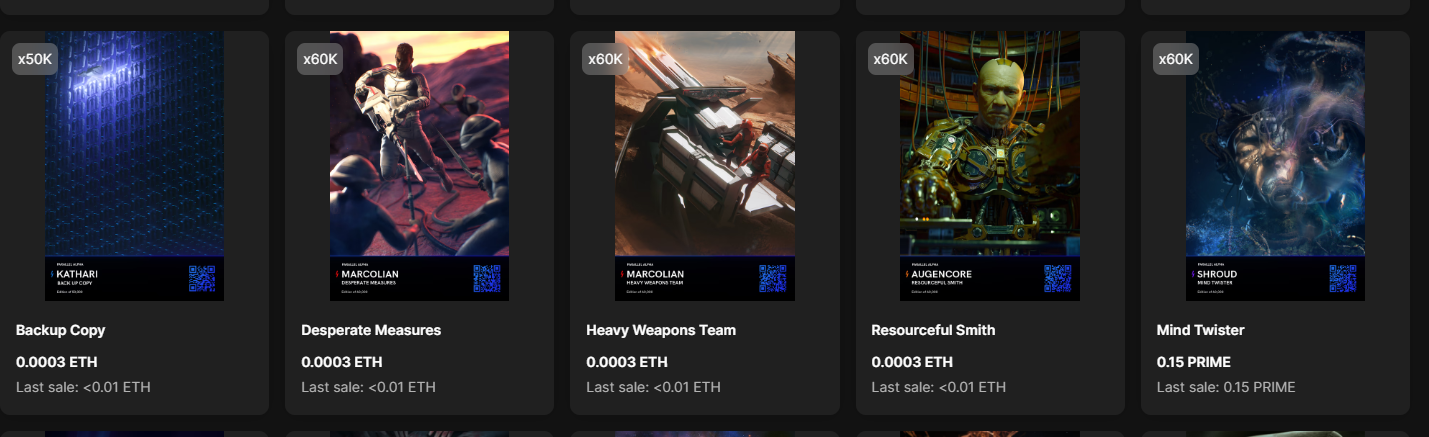Open the Heavy Weapons Team card artwork
The image size is (1429, 437).
[705, 166]
